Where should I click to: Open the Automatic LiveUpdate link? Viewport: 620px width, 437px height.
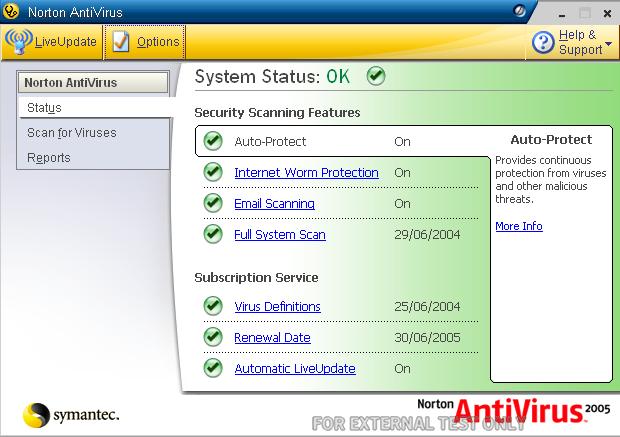coord(295,369)
